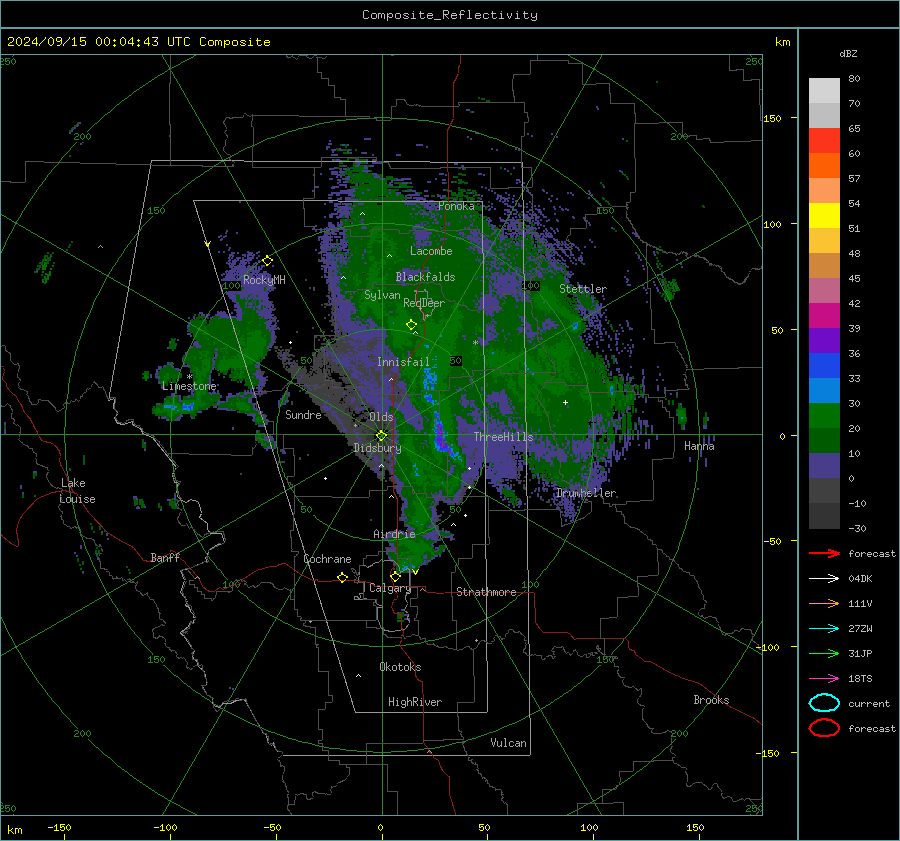
Task: Click the Sylvan label
Action: [x=382, y=295]
